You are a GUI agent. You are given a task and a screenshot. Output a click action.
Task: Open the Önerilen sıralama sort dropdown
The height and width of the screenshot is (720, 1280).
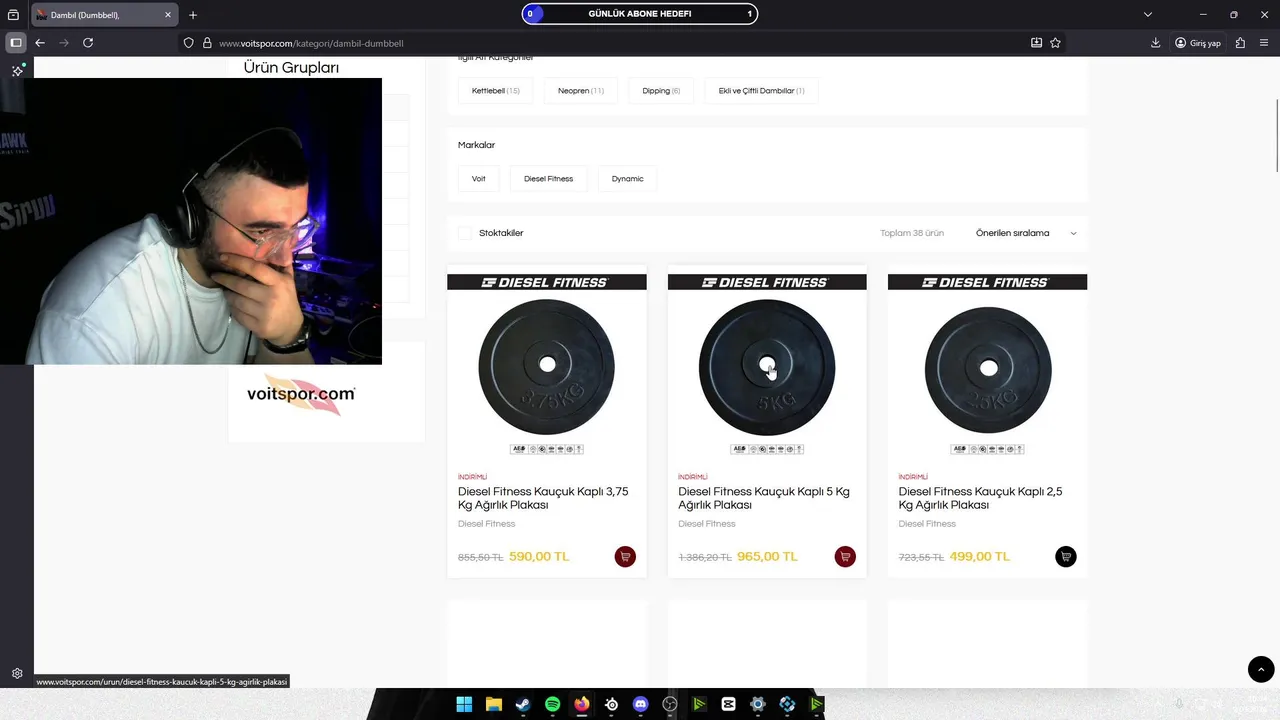[x=1026, y=233]
